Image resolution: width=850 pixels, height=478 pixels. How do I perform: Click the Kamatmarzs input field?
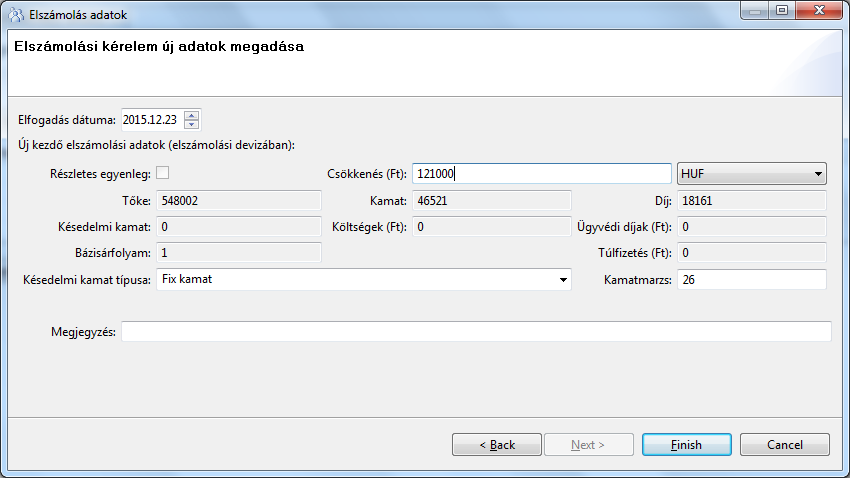point(751,280)
